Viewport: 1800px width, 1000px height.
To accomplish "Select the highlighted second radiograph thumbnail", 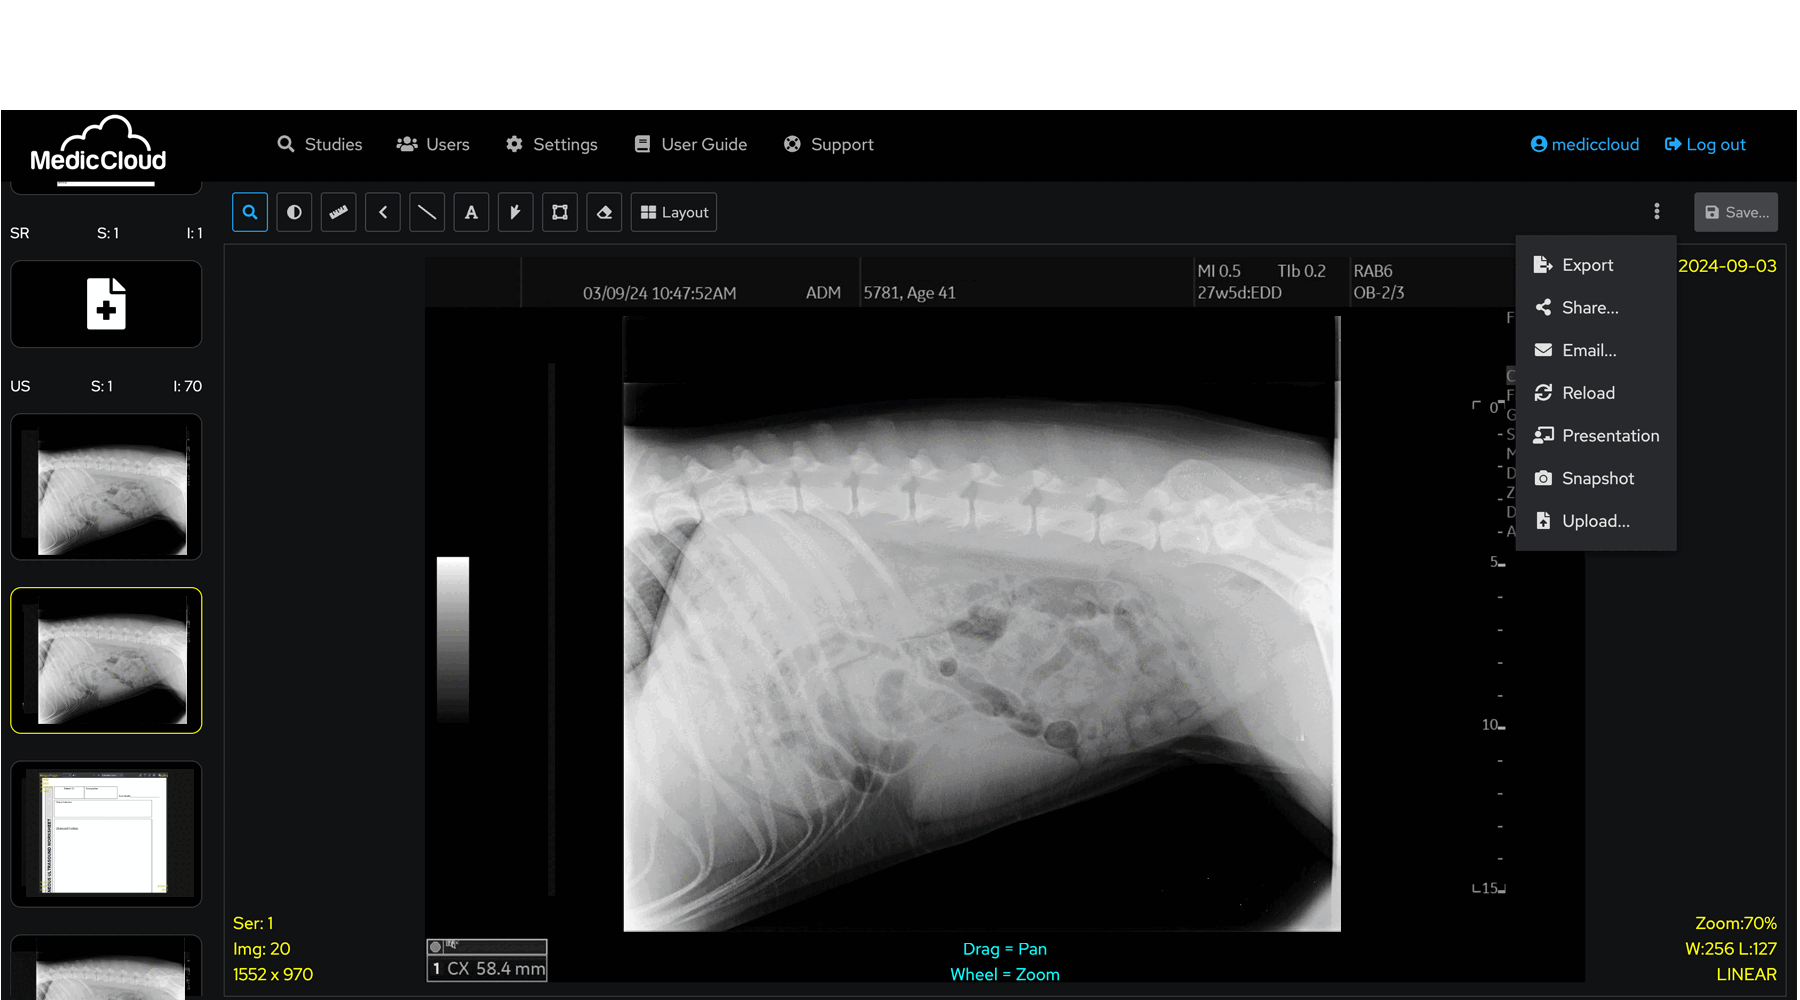I will click(106, 660).
